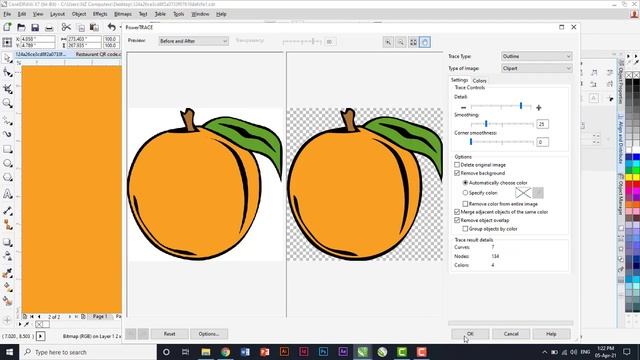640x360 pixels.
Task: Enable Group objects by color checkbox
Action: coord(465,229)
